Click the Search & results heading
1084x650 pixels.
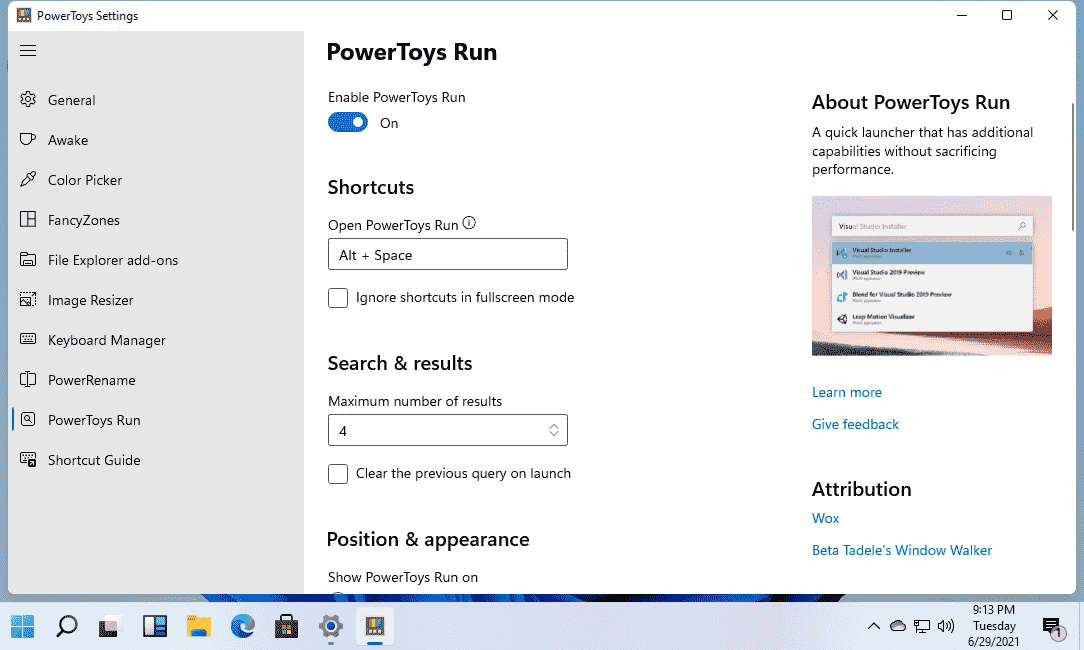click(400, 363)
